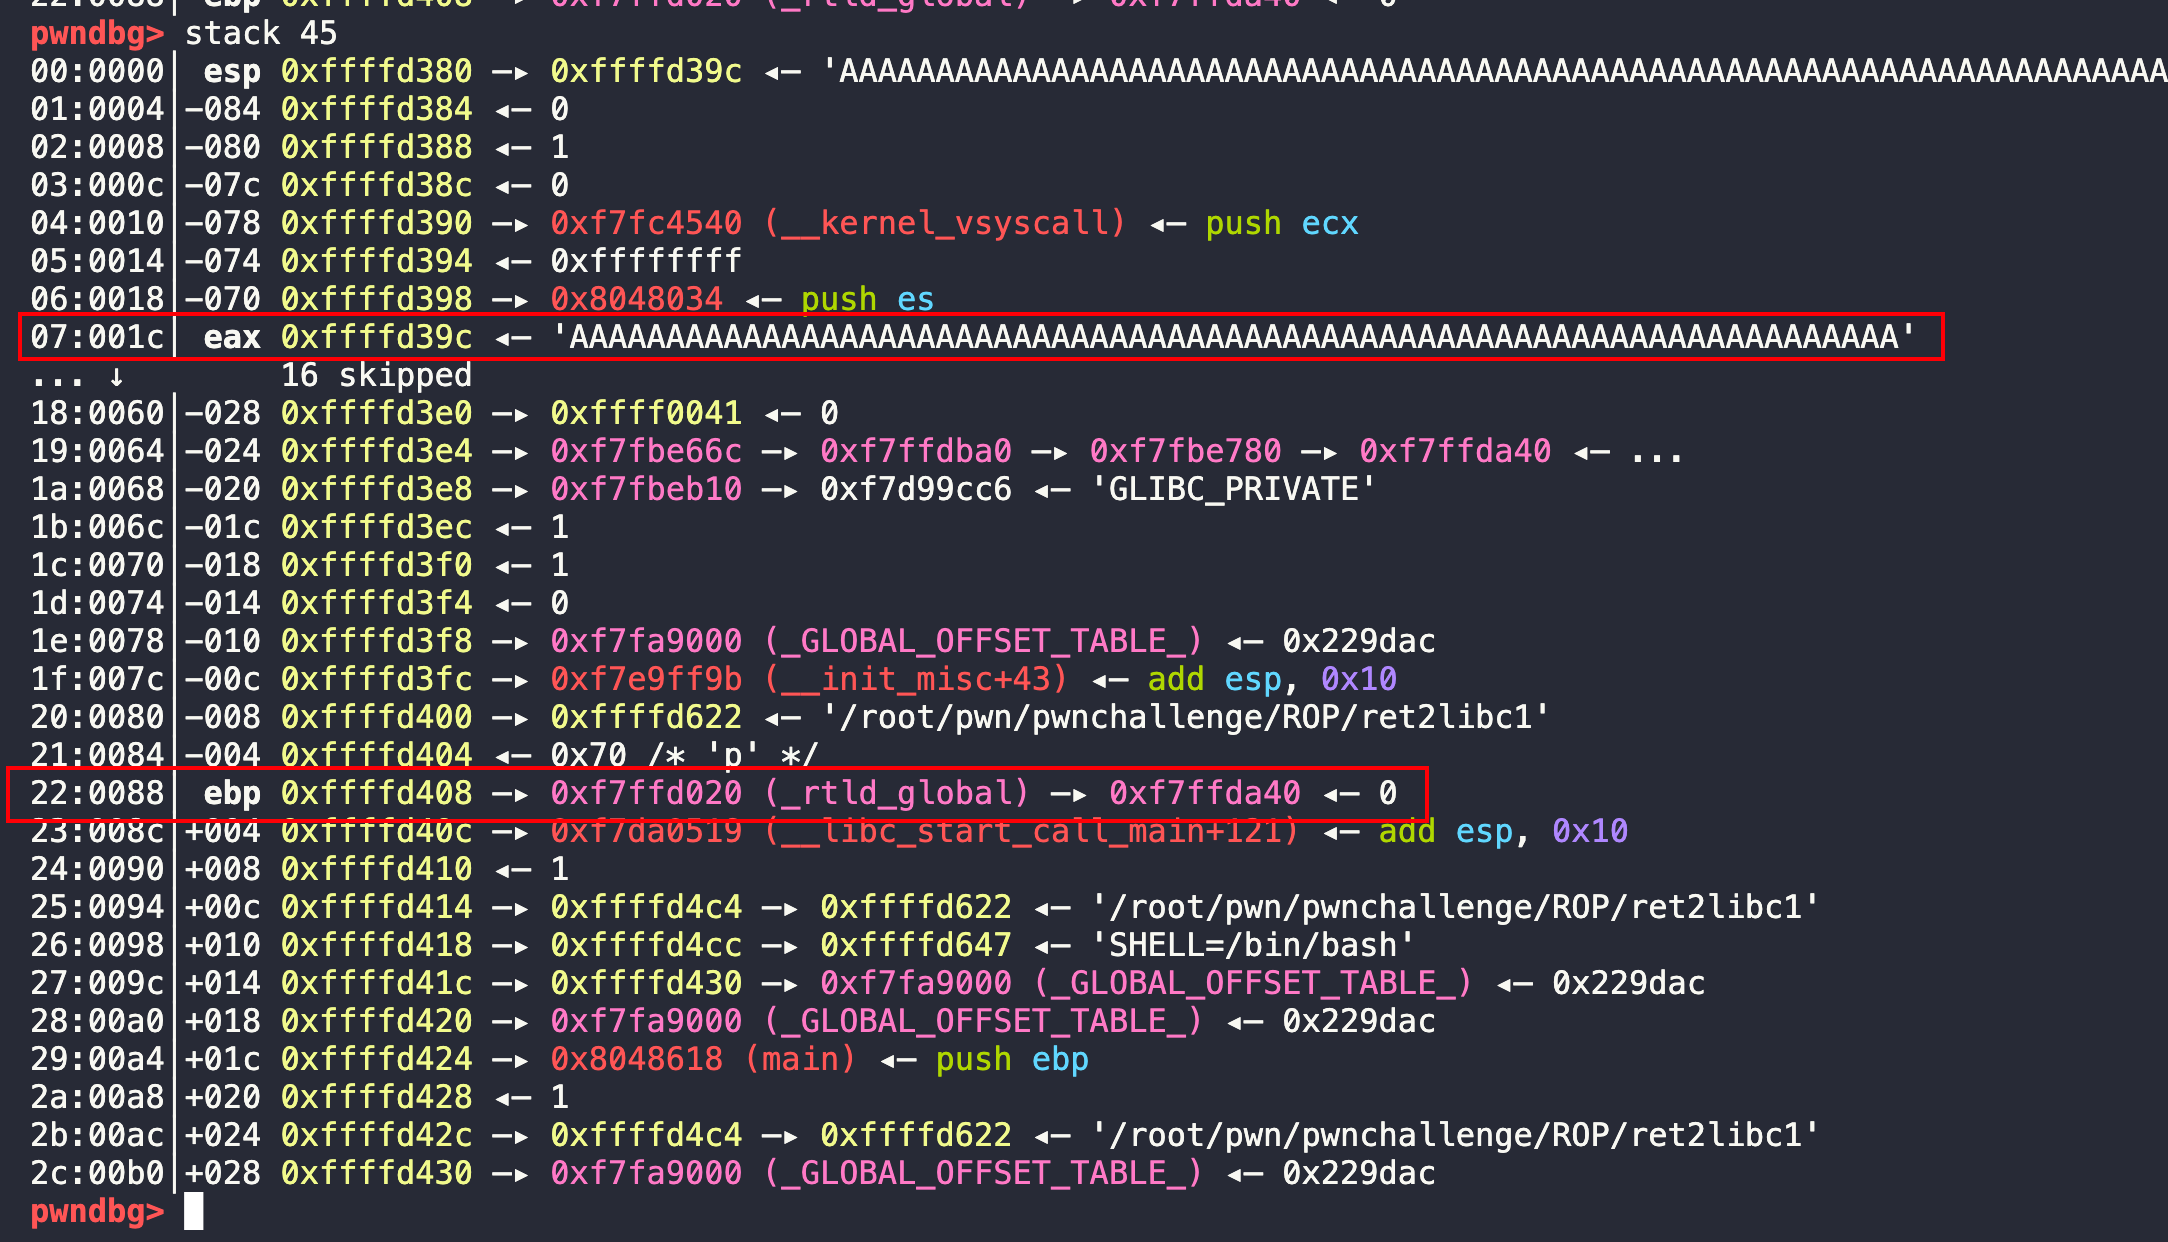2168x1242 pixels.
Task: Click the __init_misc+43 symbol
Action: 916,679
